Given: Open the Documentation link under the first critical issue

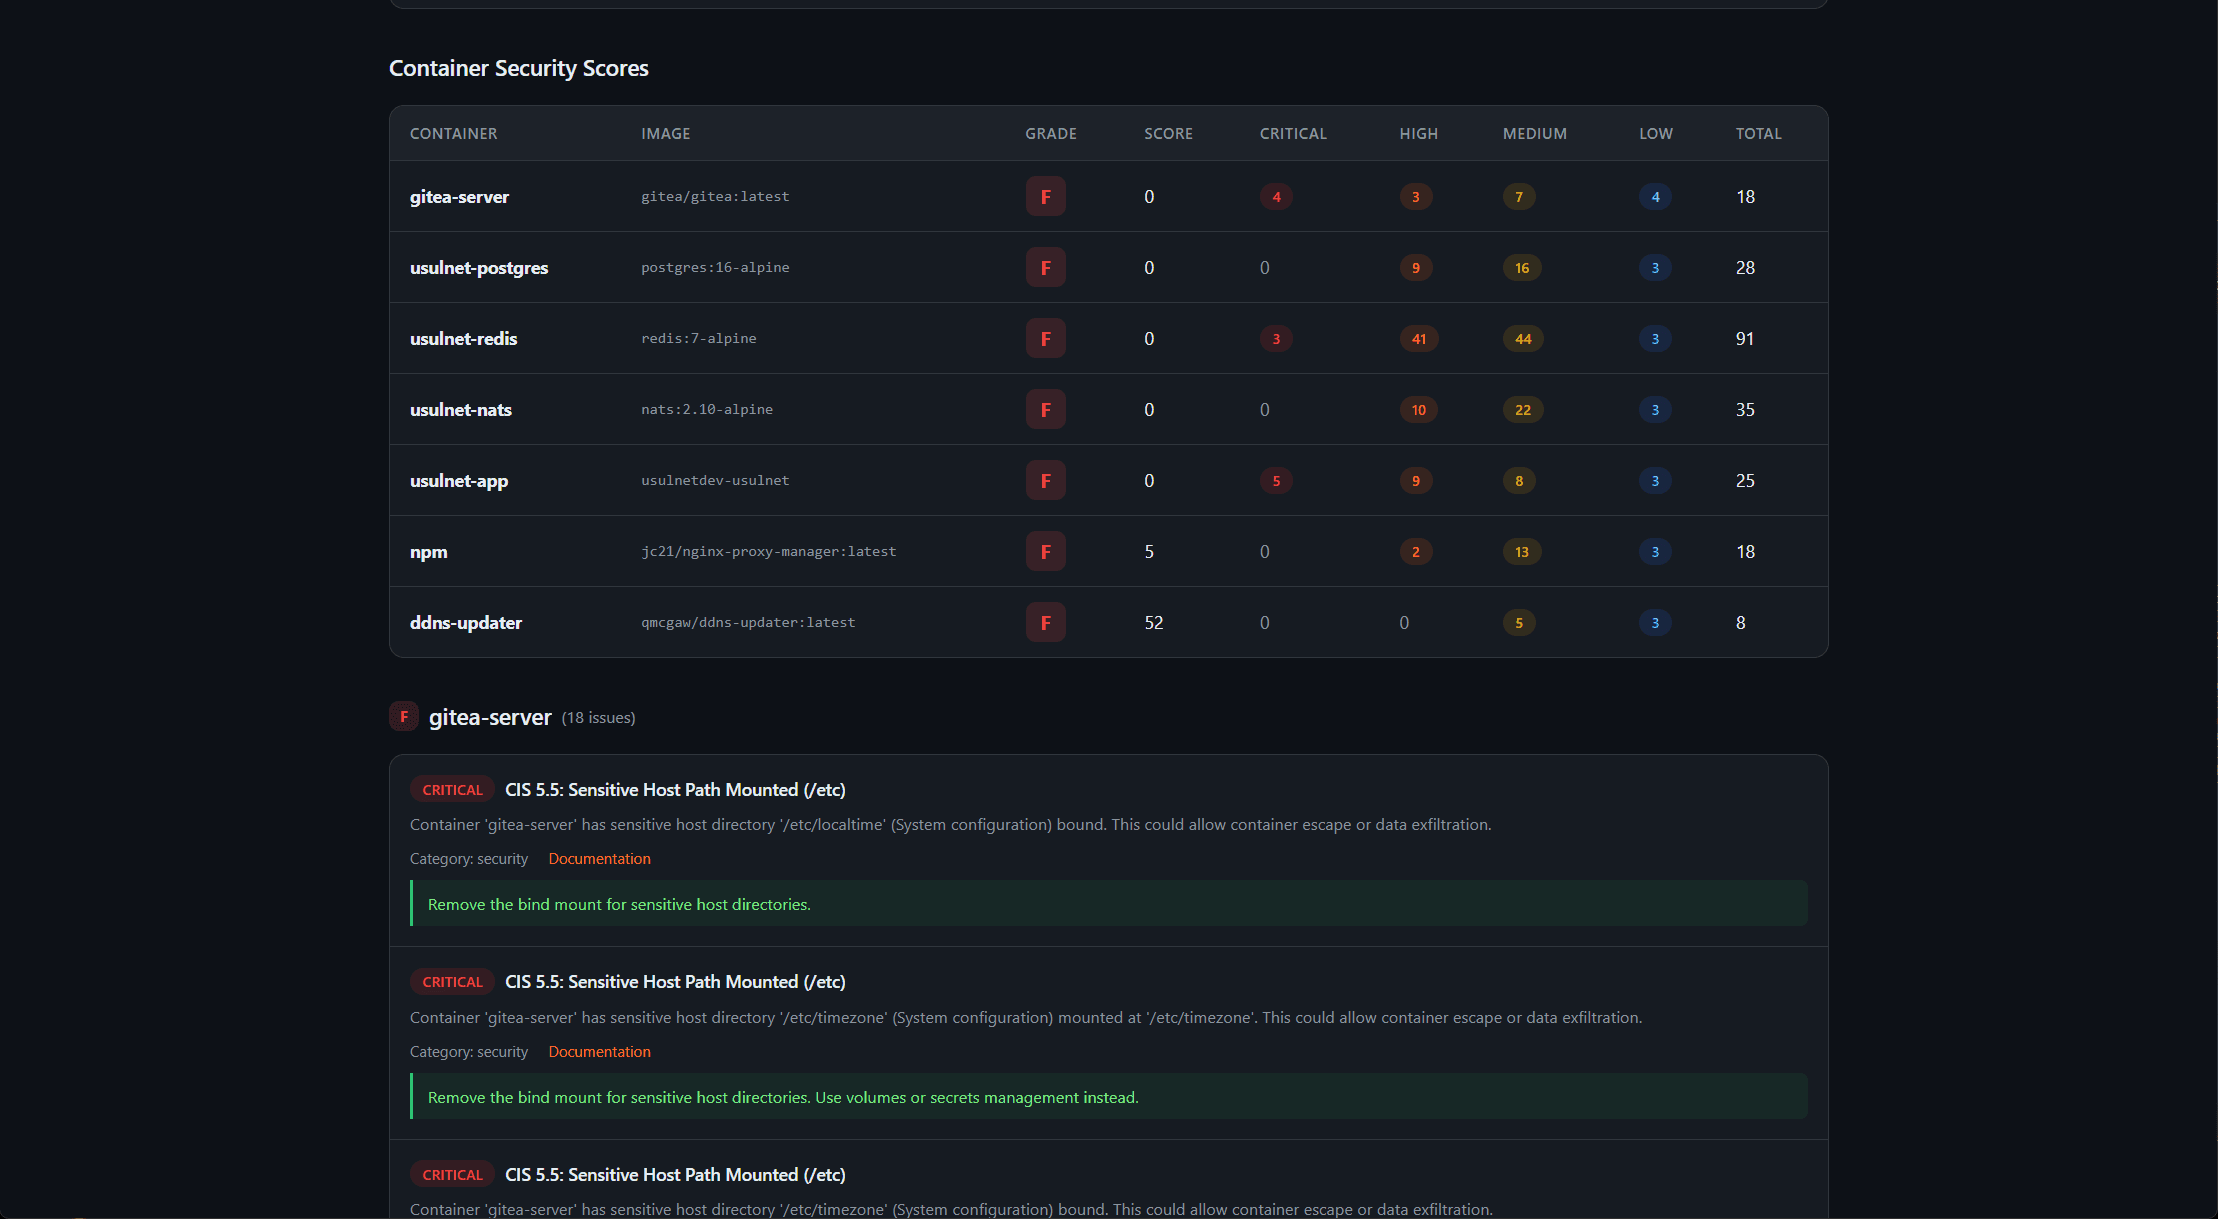Looking at the screenshot, I should [x=598, y=858].
